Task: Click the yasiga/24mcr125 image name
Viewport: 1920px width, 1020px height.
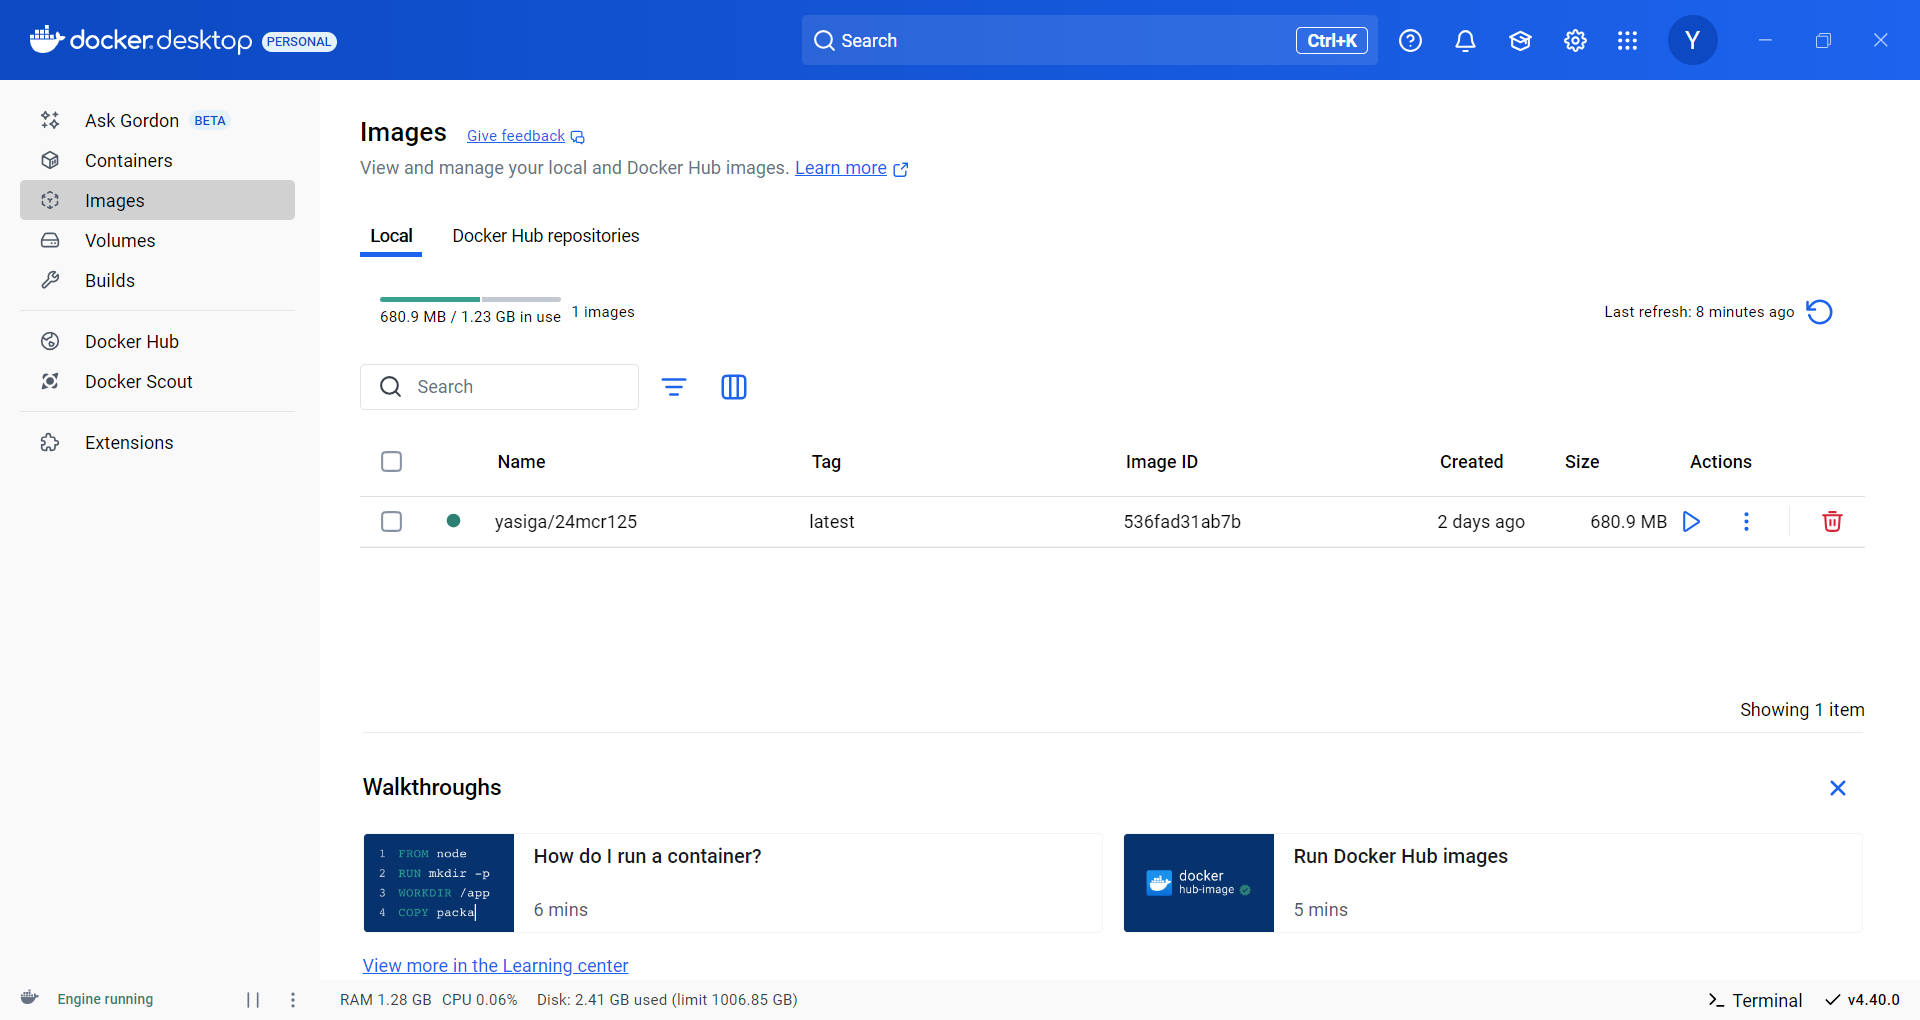Action: pyautogui.click(x=566, y=522)
